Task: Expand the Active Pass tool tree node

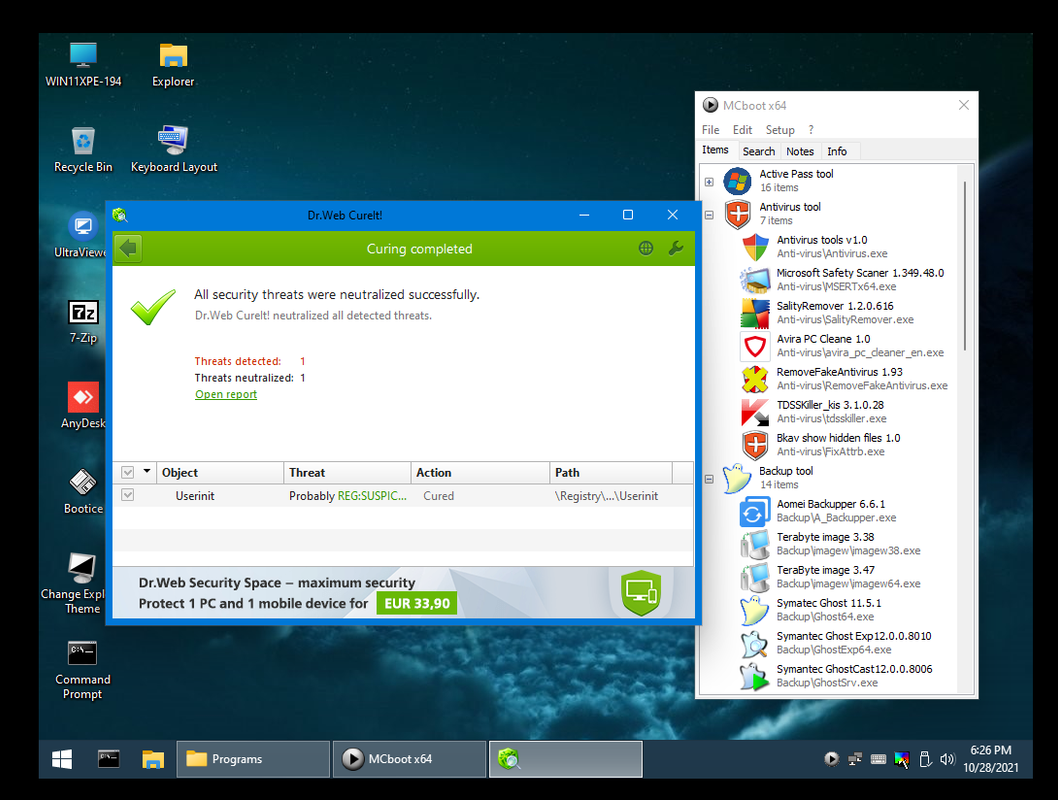Action: (x=709, y=181)
